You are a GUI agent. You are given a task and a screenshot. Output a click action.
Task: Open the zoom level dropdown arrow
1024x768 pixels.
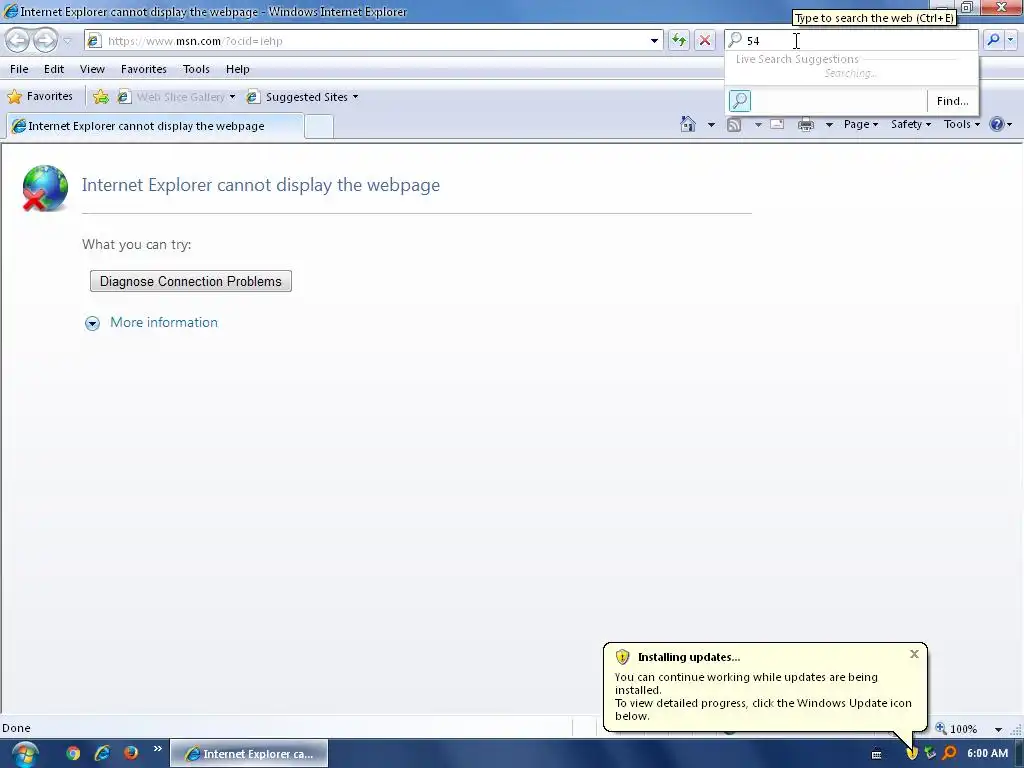[x=998, y=729]
